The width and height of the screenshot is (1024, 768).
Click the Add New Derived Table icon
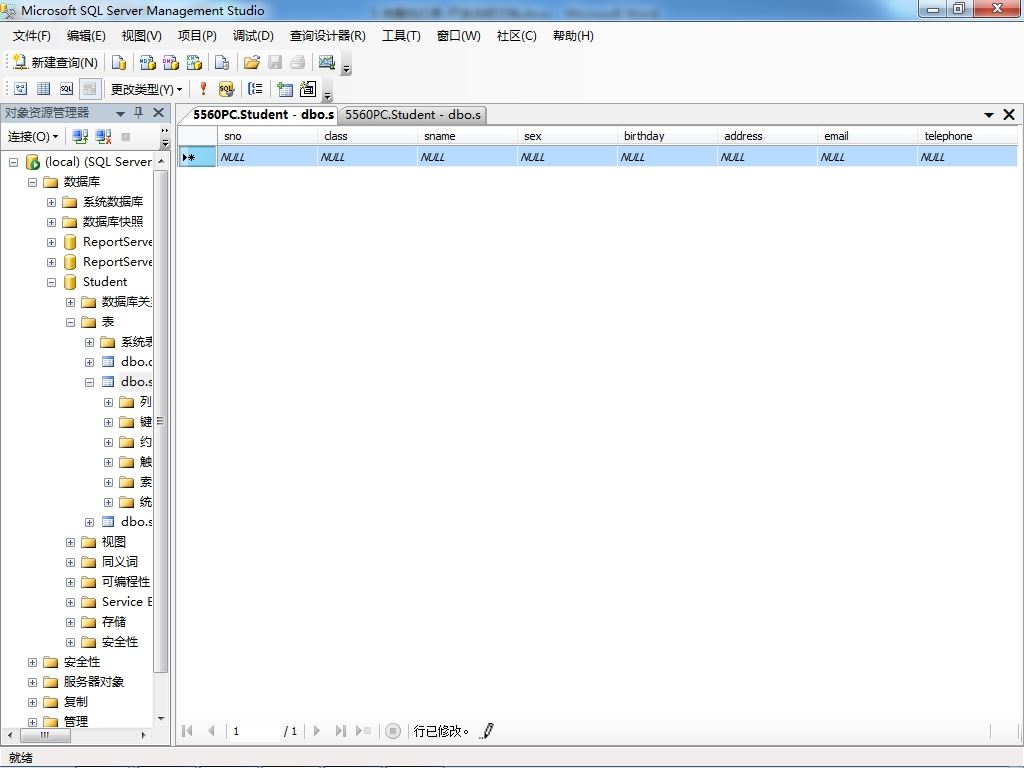pyautogui.click(x=308, y=88)
